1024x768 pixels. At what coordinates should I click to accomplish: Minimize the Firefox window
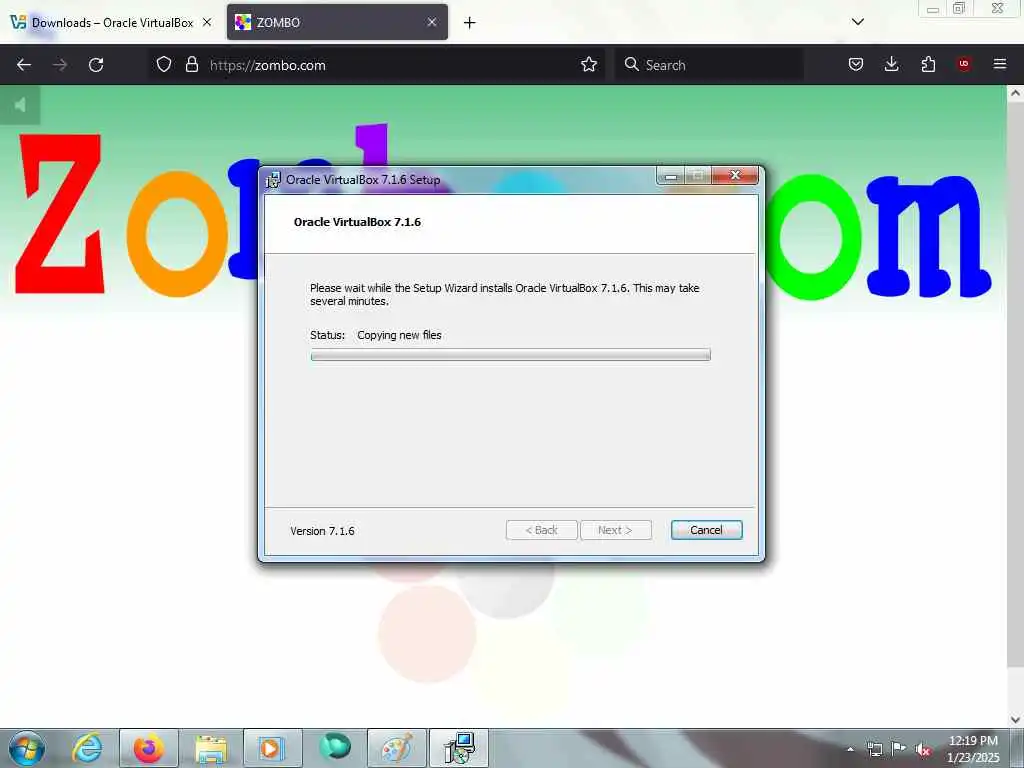pyautogui.click(x=933, y=9)
